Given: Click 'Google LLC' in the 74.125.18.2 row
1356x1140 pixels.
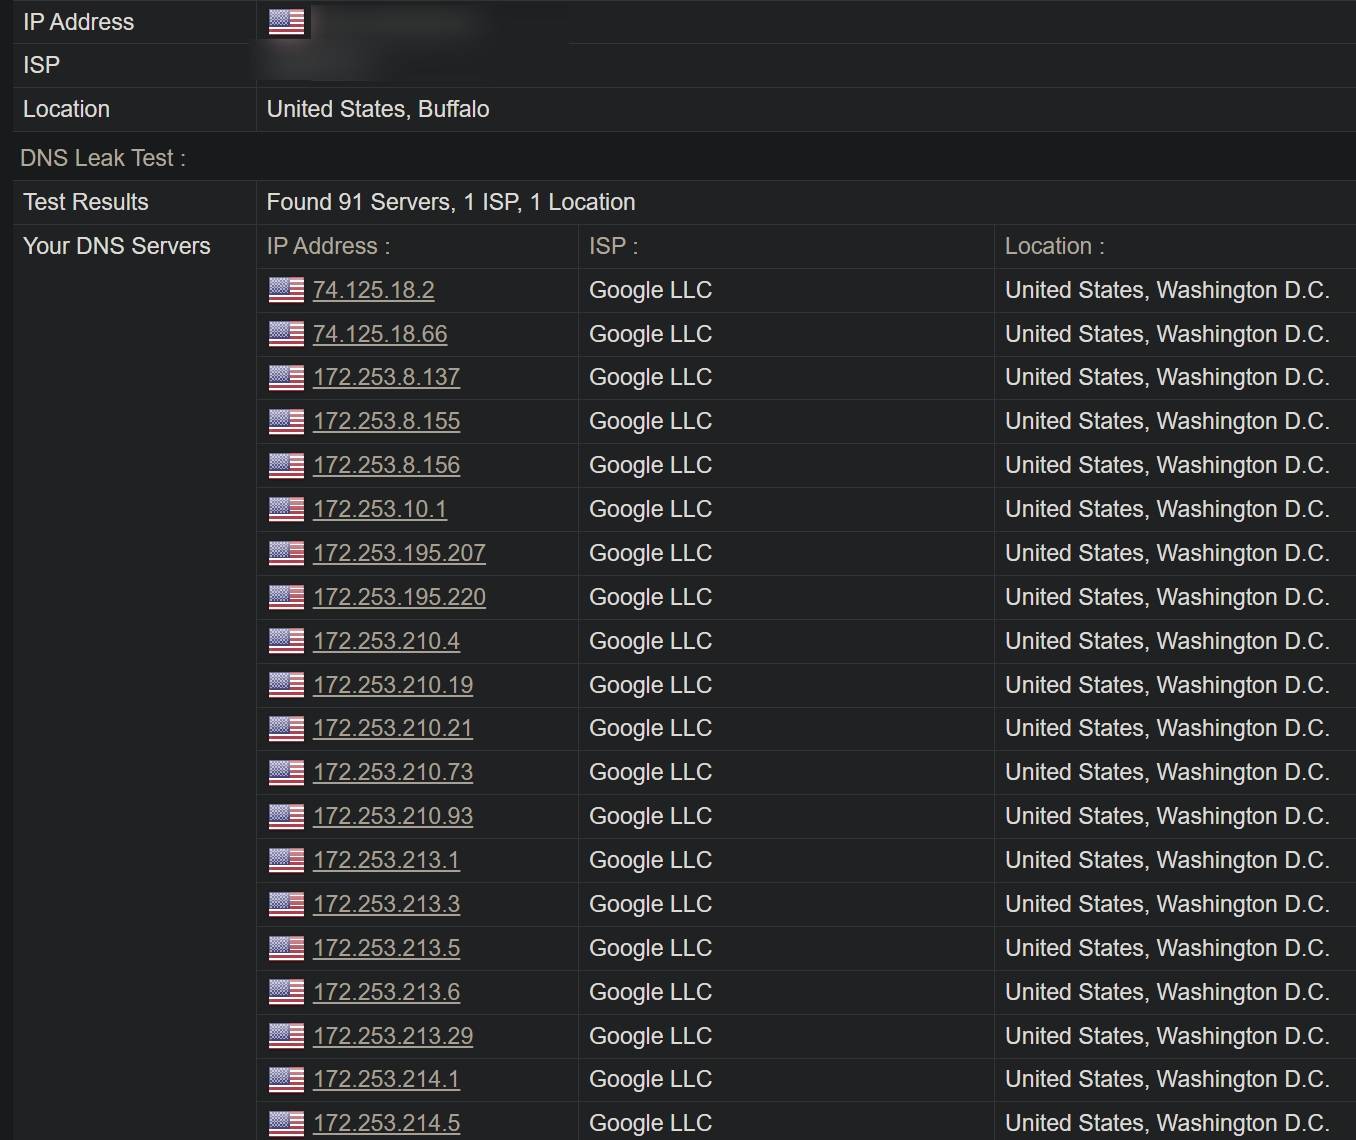Looking at the screenshot, I should [x=651, y=290].
